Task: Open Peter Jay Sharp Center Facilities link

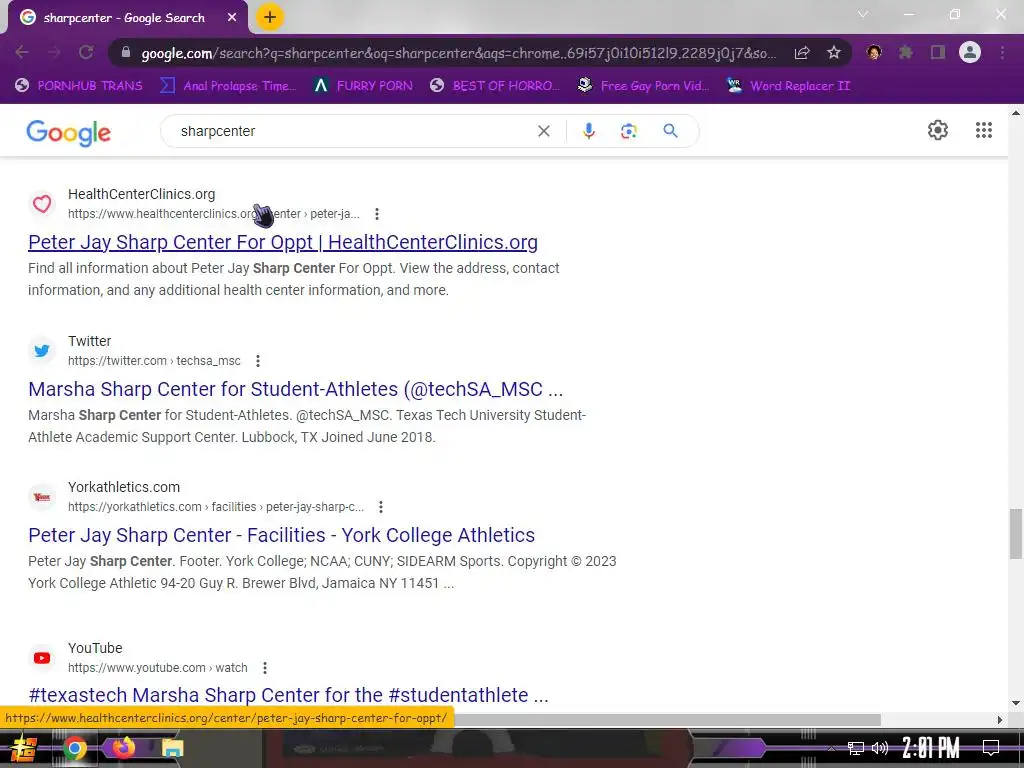Action: 281,535
